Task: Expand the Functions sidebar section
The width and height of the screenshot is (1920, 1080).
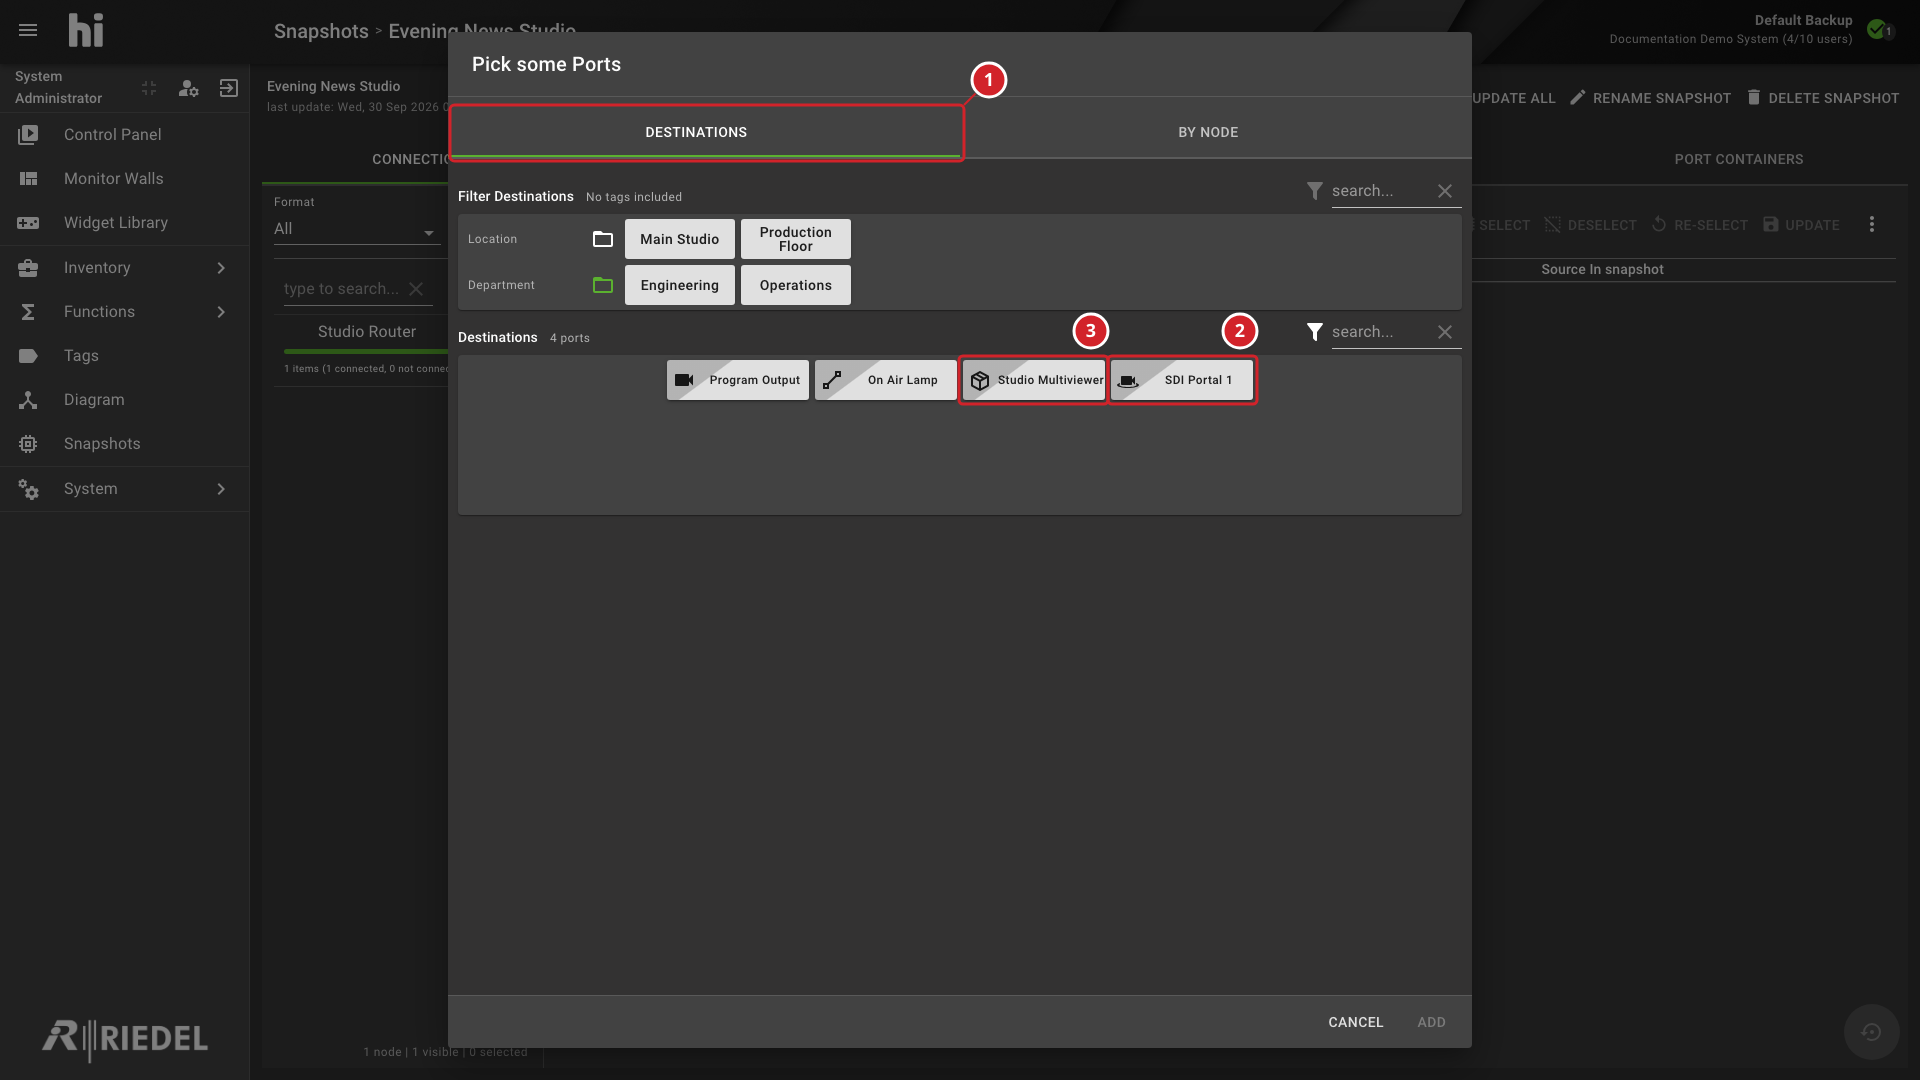Action: click(125, 312)
